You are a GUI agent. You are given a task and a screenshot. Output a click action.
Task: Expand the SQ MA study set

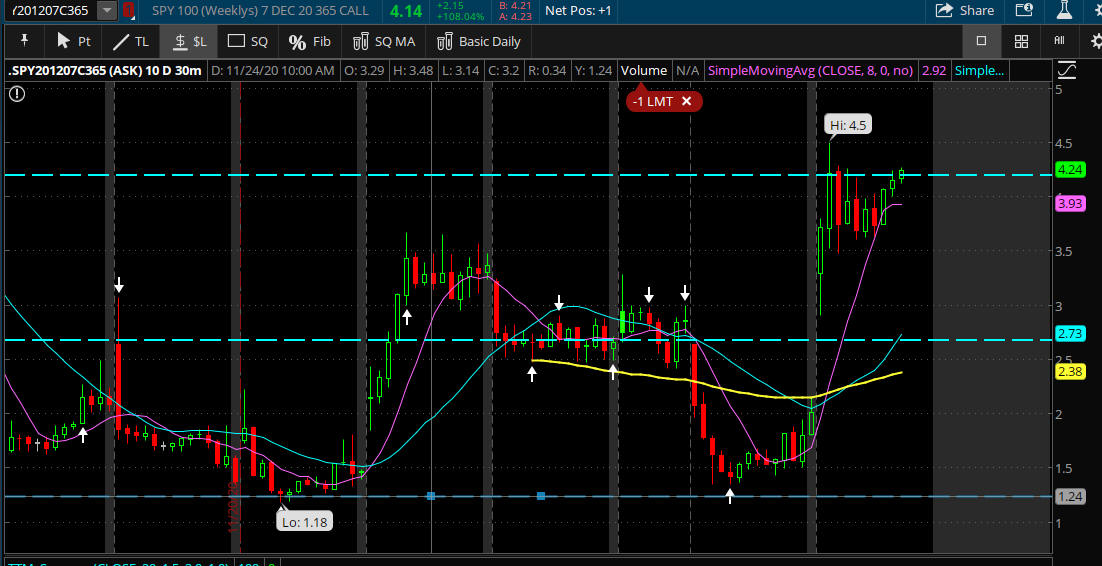click(x=384, y=41)
